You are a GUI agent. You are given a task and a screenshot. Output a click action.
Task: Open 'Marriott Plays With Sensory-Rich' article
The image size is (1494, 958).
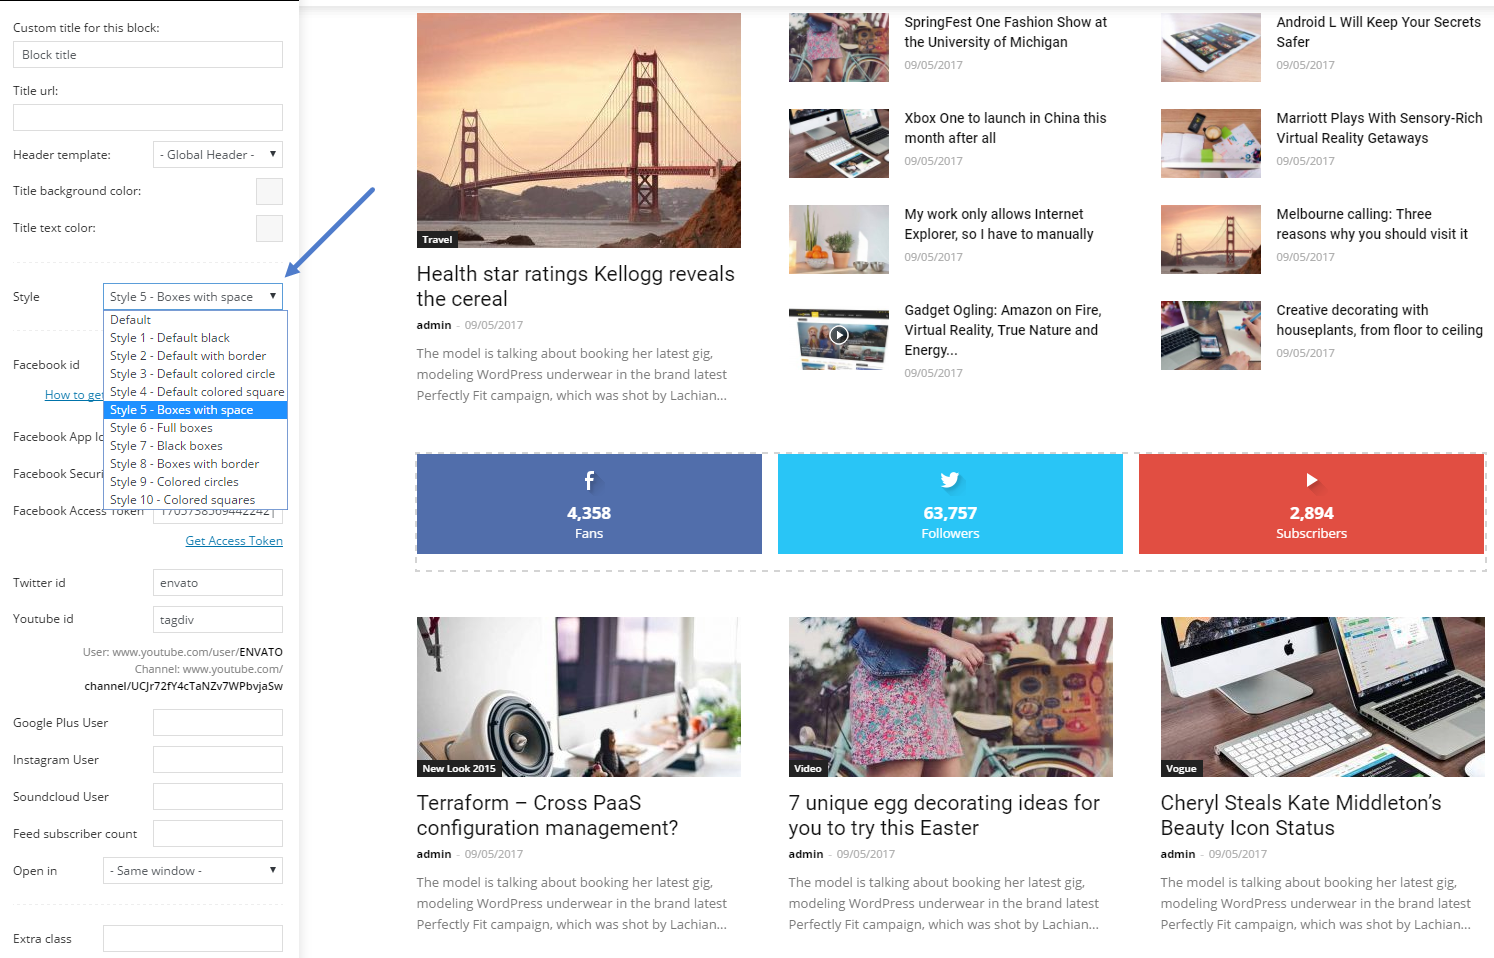pos(1380,128)
